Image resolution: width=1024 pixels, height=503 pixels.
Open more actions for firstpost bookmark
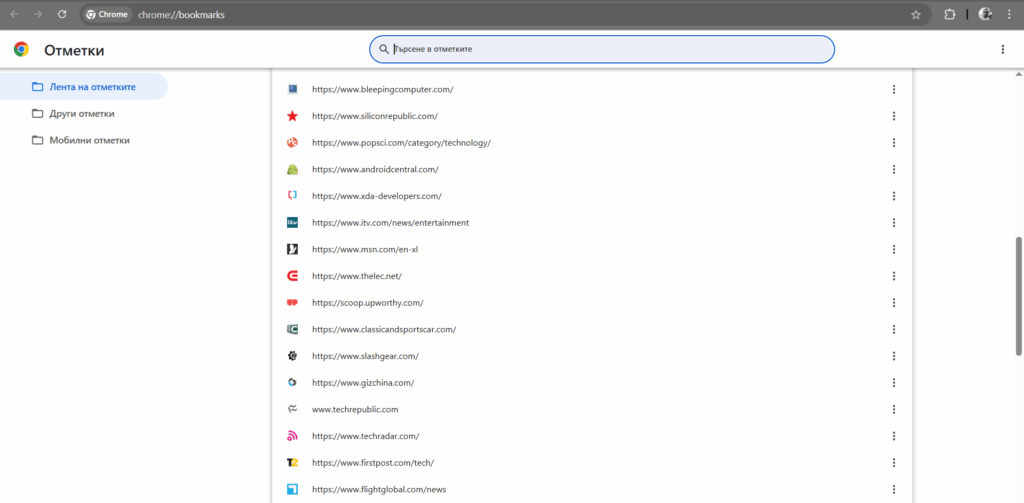[x=894, y=462]
